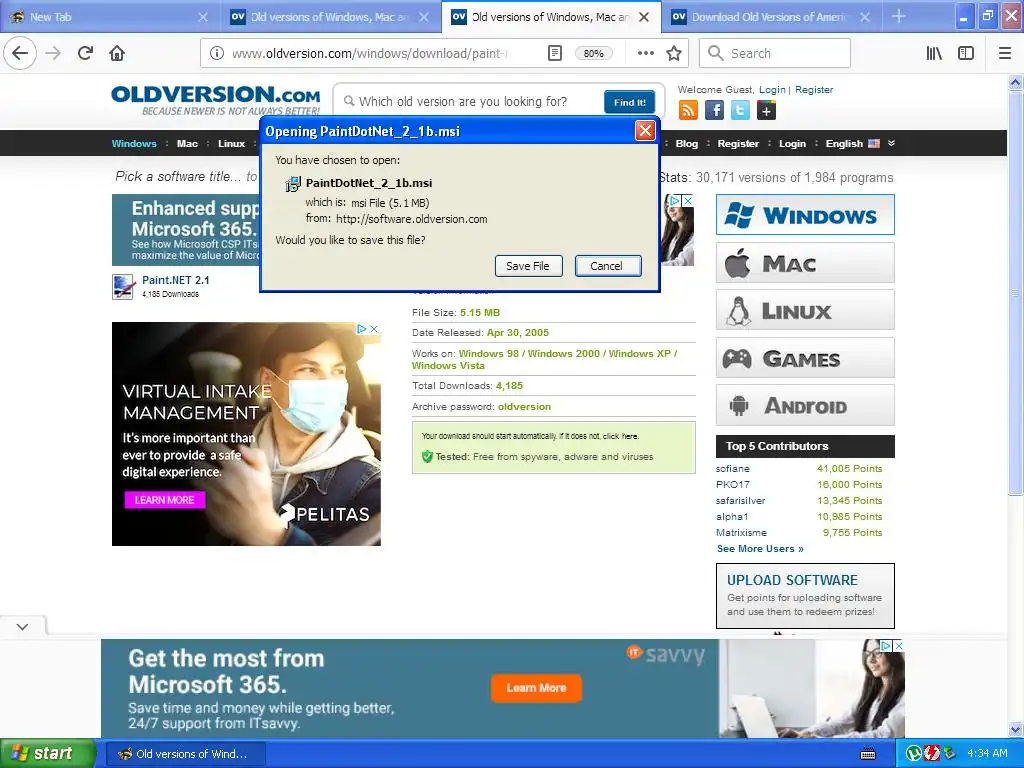This screenshot has width=1024, height=768.
Task: Click the browser Search box
Action: pos(775,54)
